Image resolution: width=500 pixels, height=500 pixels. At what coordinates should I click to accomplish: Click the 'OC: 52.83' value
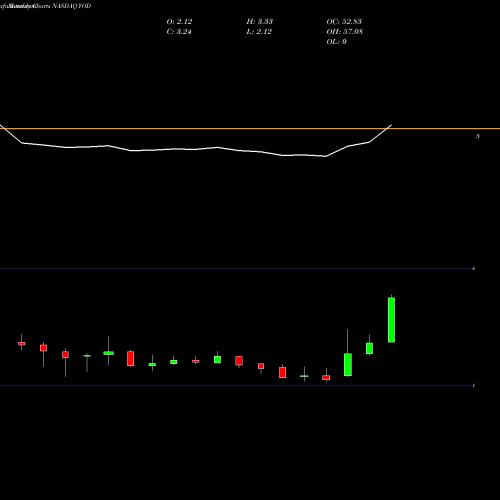(344, 21)
